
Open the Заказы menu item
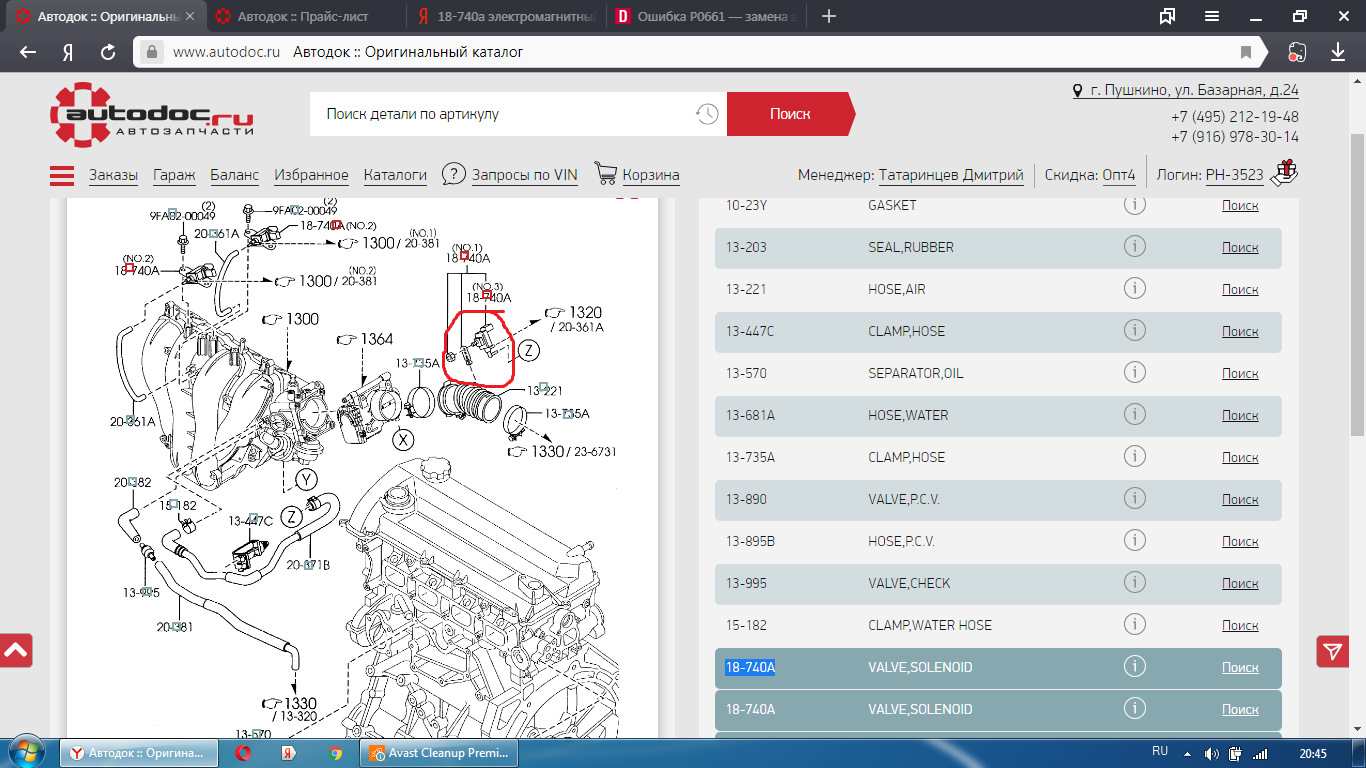(x=113, y=175)
